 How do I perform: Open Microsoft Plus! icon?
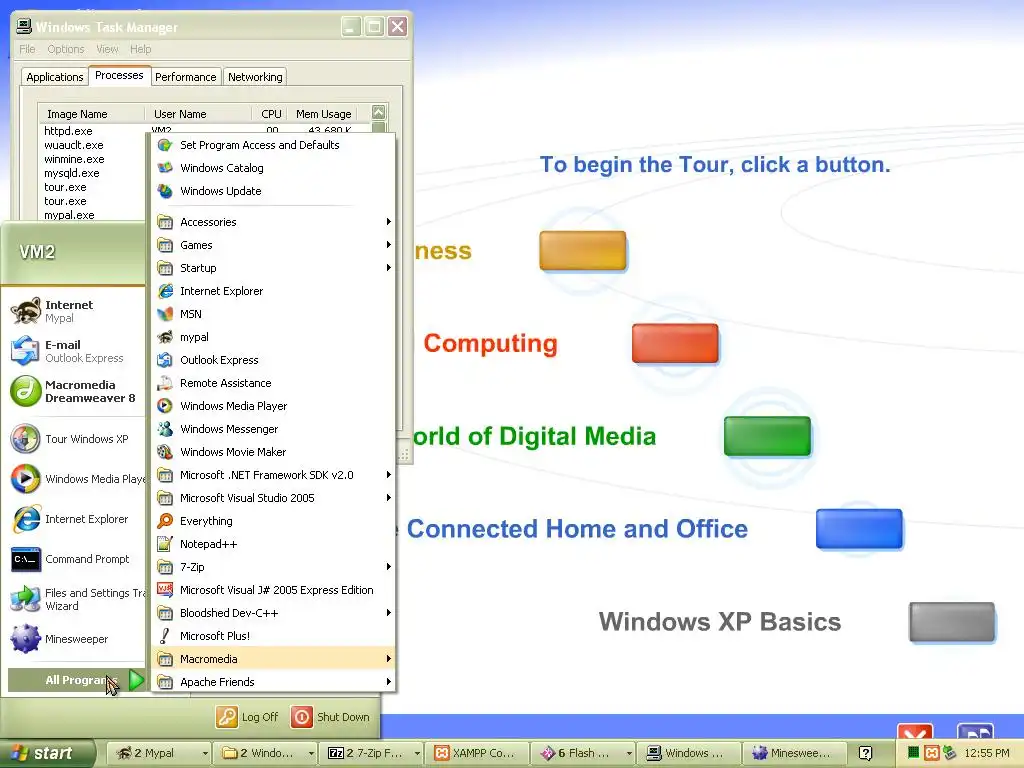[165, 635]
